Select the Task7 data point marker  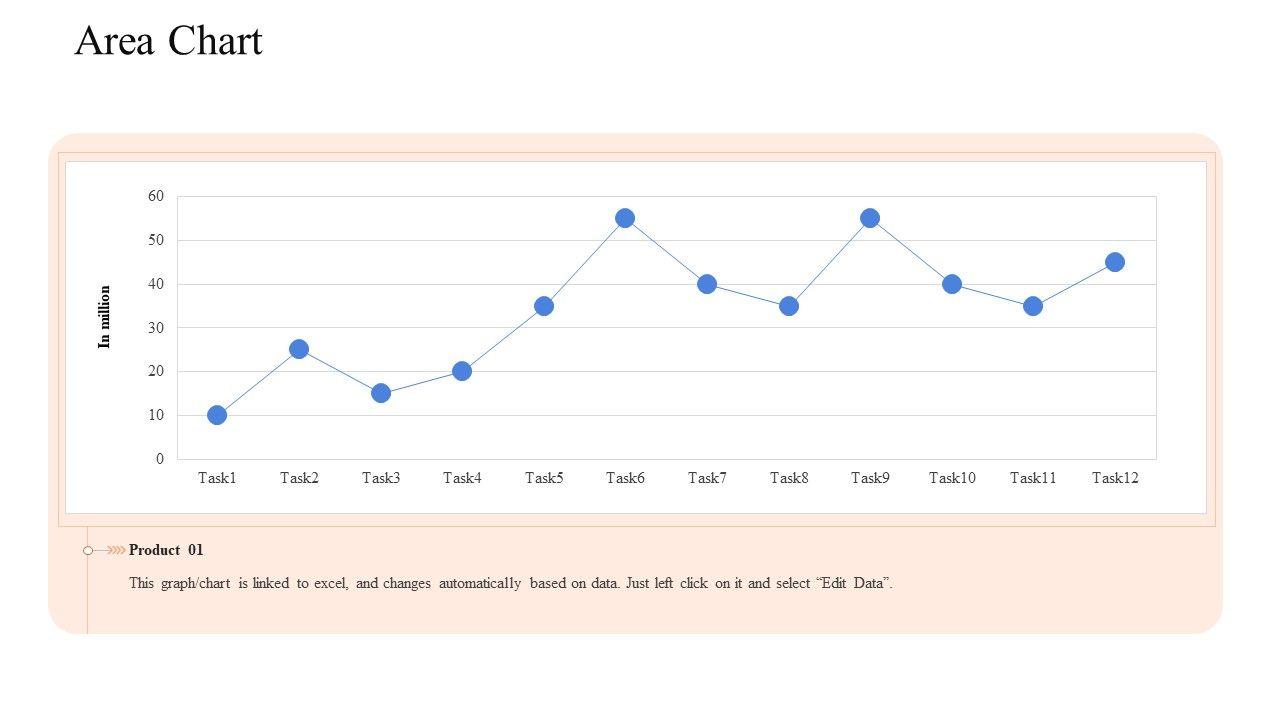point(707,284)
